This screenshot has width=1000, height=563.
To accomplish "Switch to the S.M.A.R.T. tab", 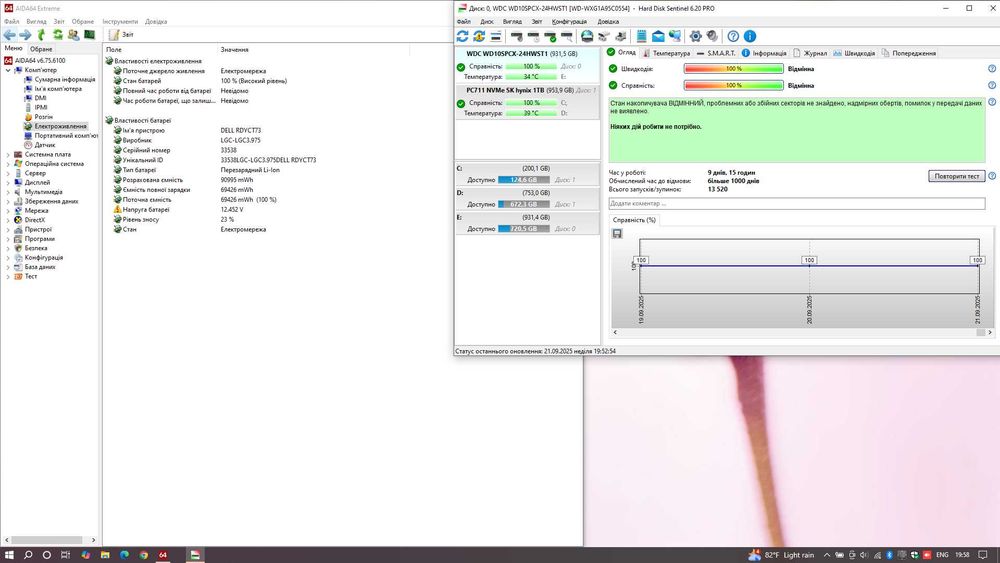I will pyautogui.click(x=716, y=53).
